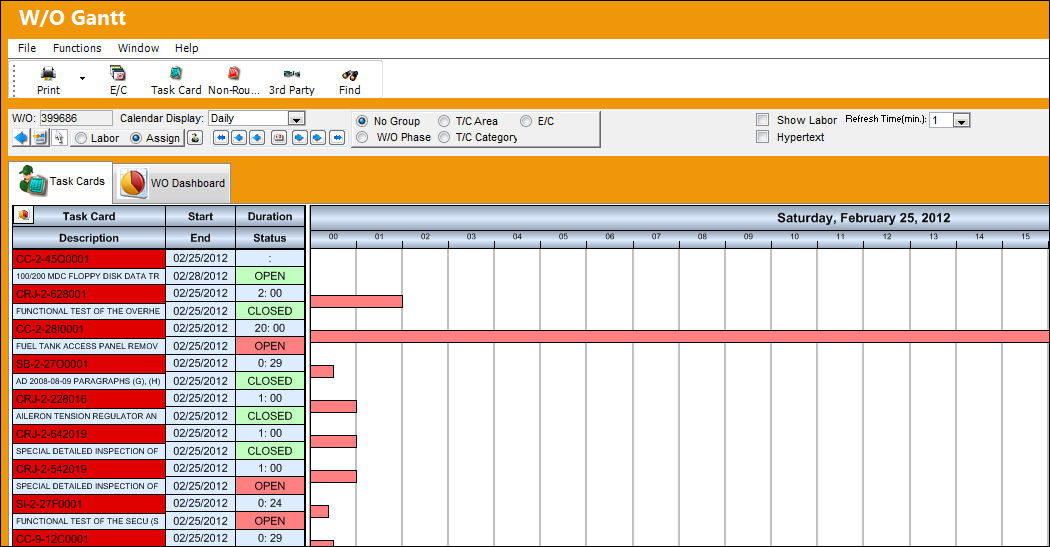Click the 12 hour marker on timeline
This screenshot has height=547, width=1050.
point(887,237)
